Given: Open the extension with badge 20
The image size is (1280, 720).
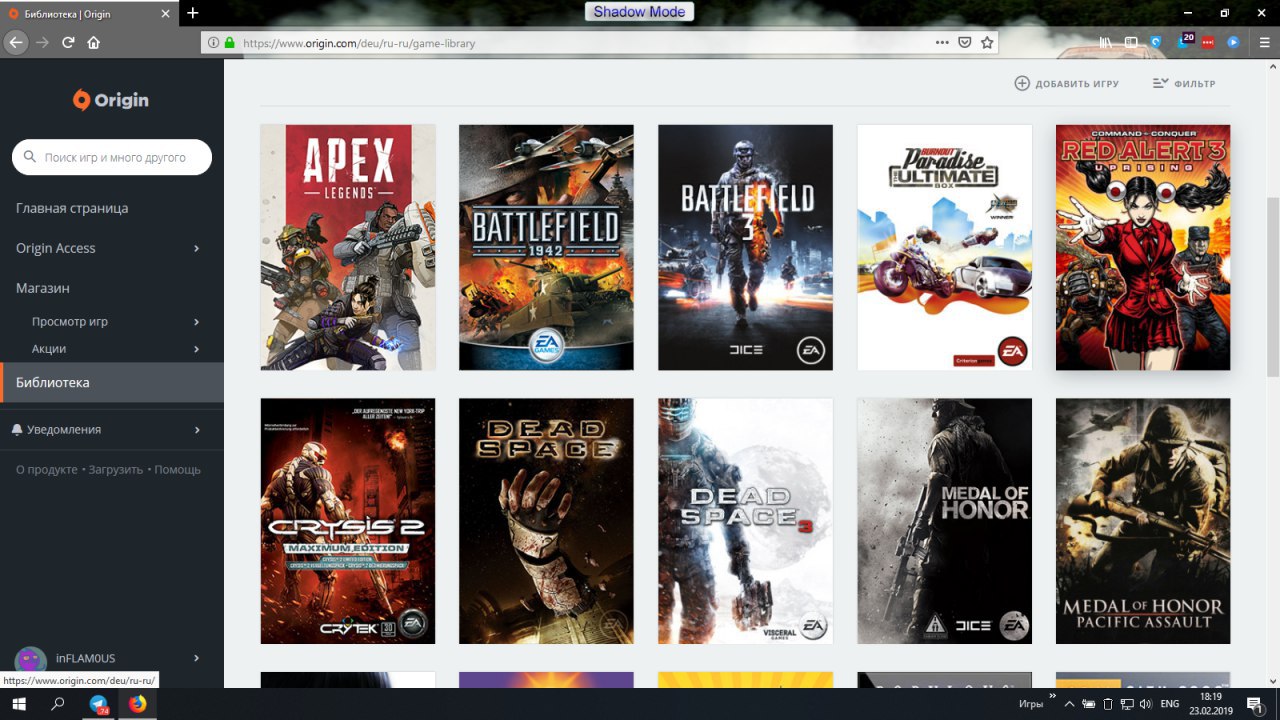Looking at the screenshot, I should (1184, 41).
